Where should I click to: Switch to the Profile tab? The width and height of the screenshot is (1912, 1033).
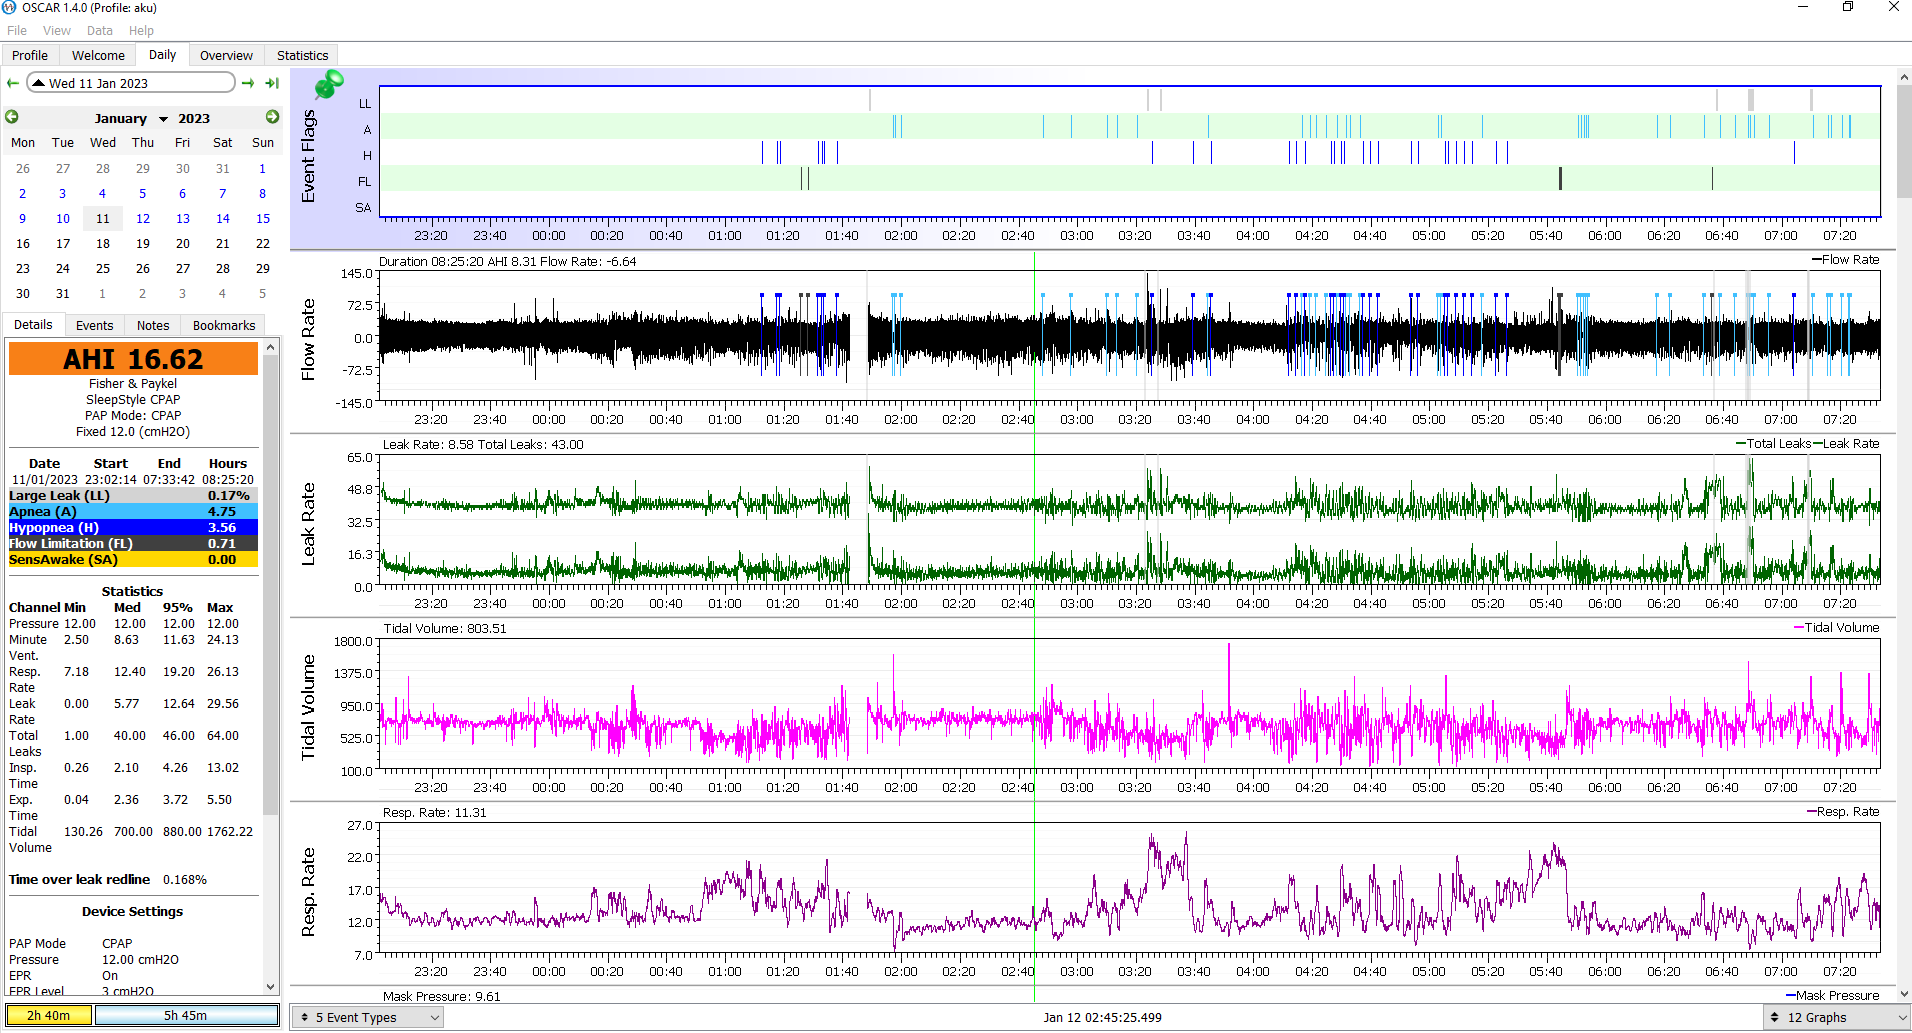click(x=30, y=55)
